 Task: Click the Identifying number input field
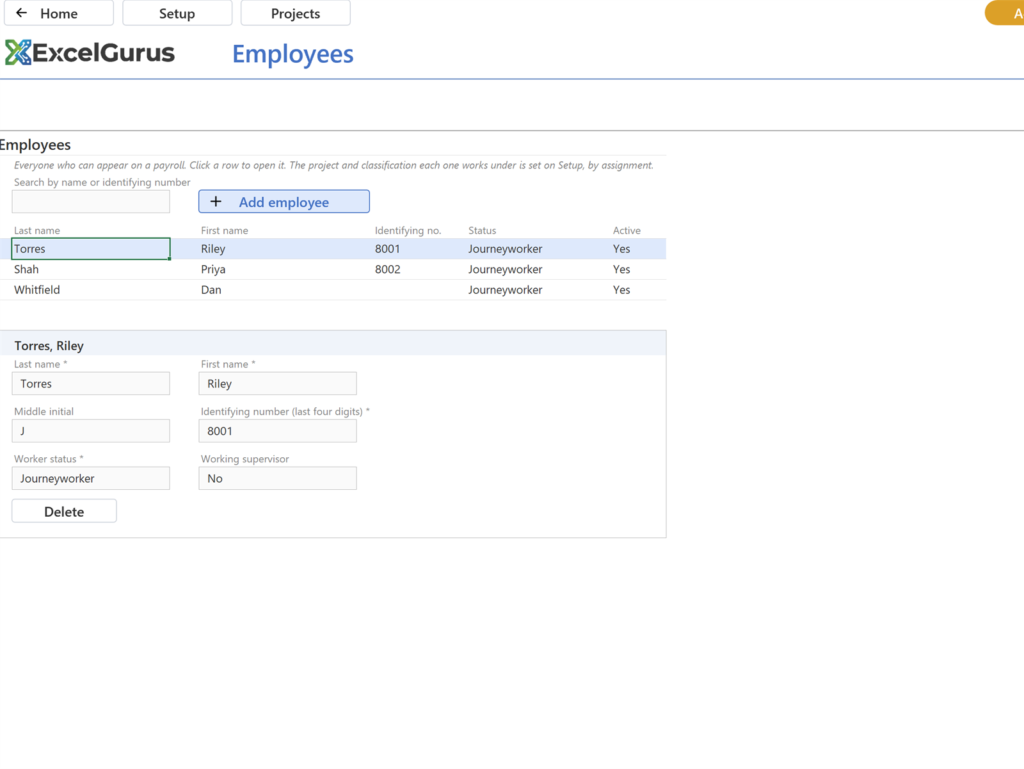coord(278,431)
